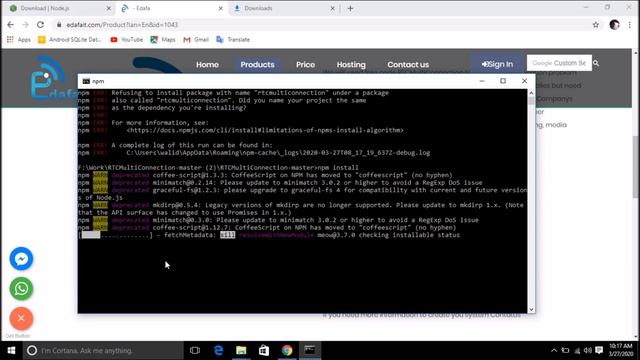Screen dimensions: 640x360
Task: Open Chrome's three-dot menu
Action: click(630, 25)
